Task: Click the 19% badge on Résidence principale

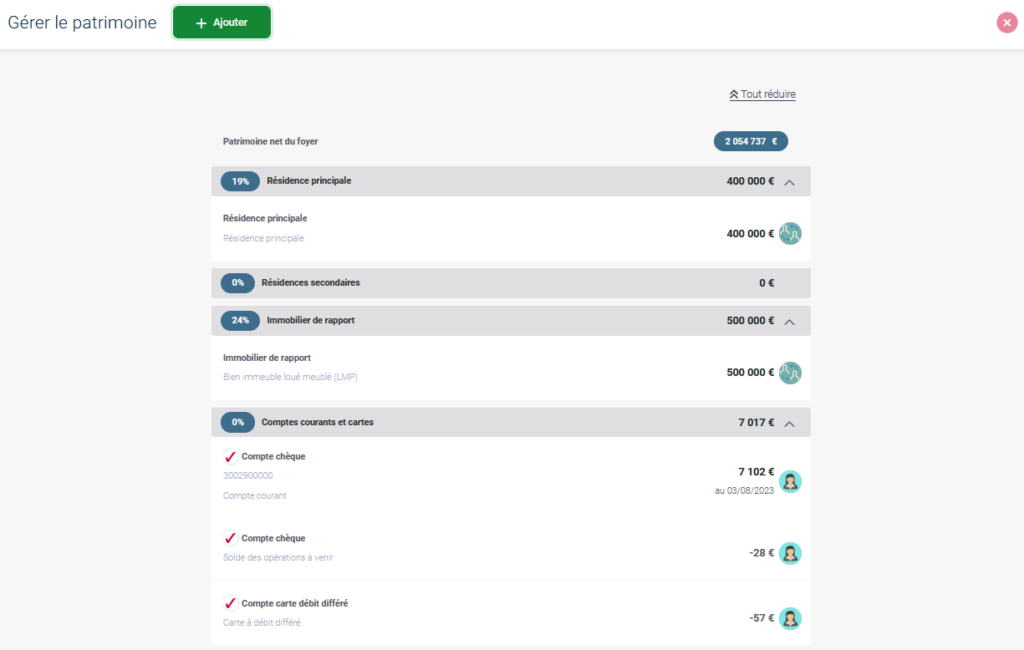Action: point(240,181)
